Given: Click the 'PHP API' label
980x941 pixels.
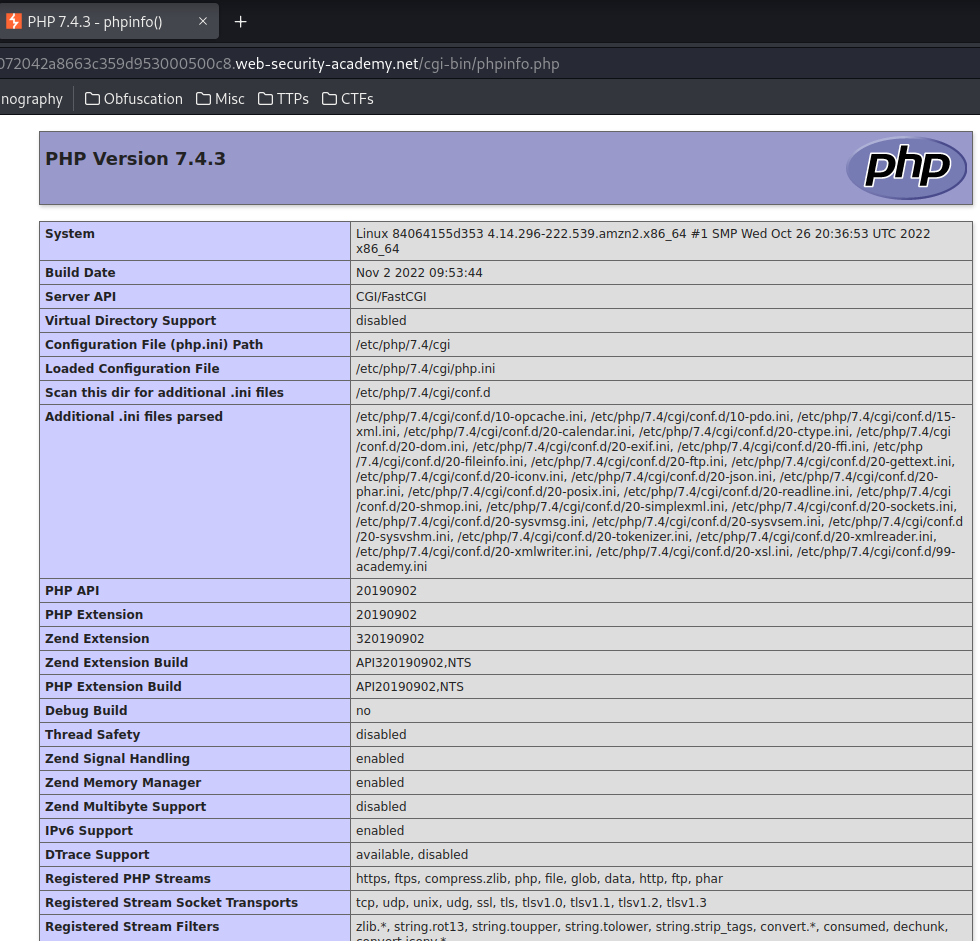Looking at the screenshot, I should pyautogui.click(x=72, y=590).
